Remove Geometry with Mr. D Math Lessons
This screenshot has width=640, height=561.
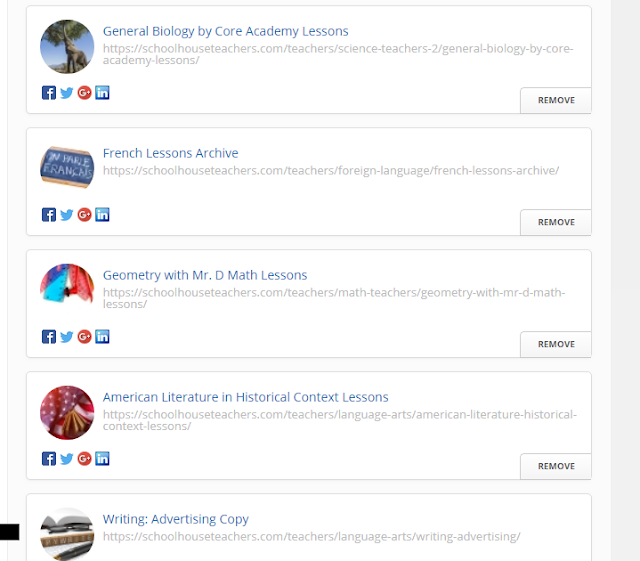point(556,344)
